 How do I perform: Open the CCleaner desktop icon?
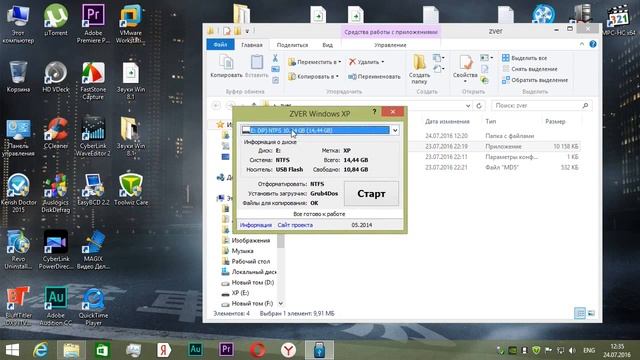pos(56,133)
